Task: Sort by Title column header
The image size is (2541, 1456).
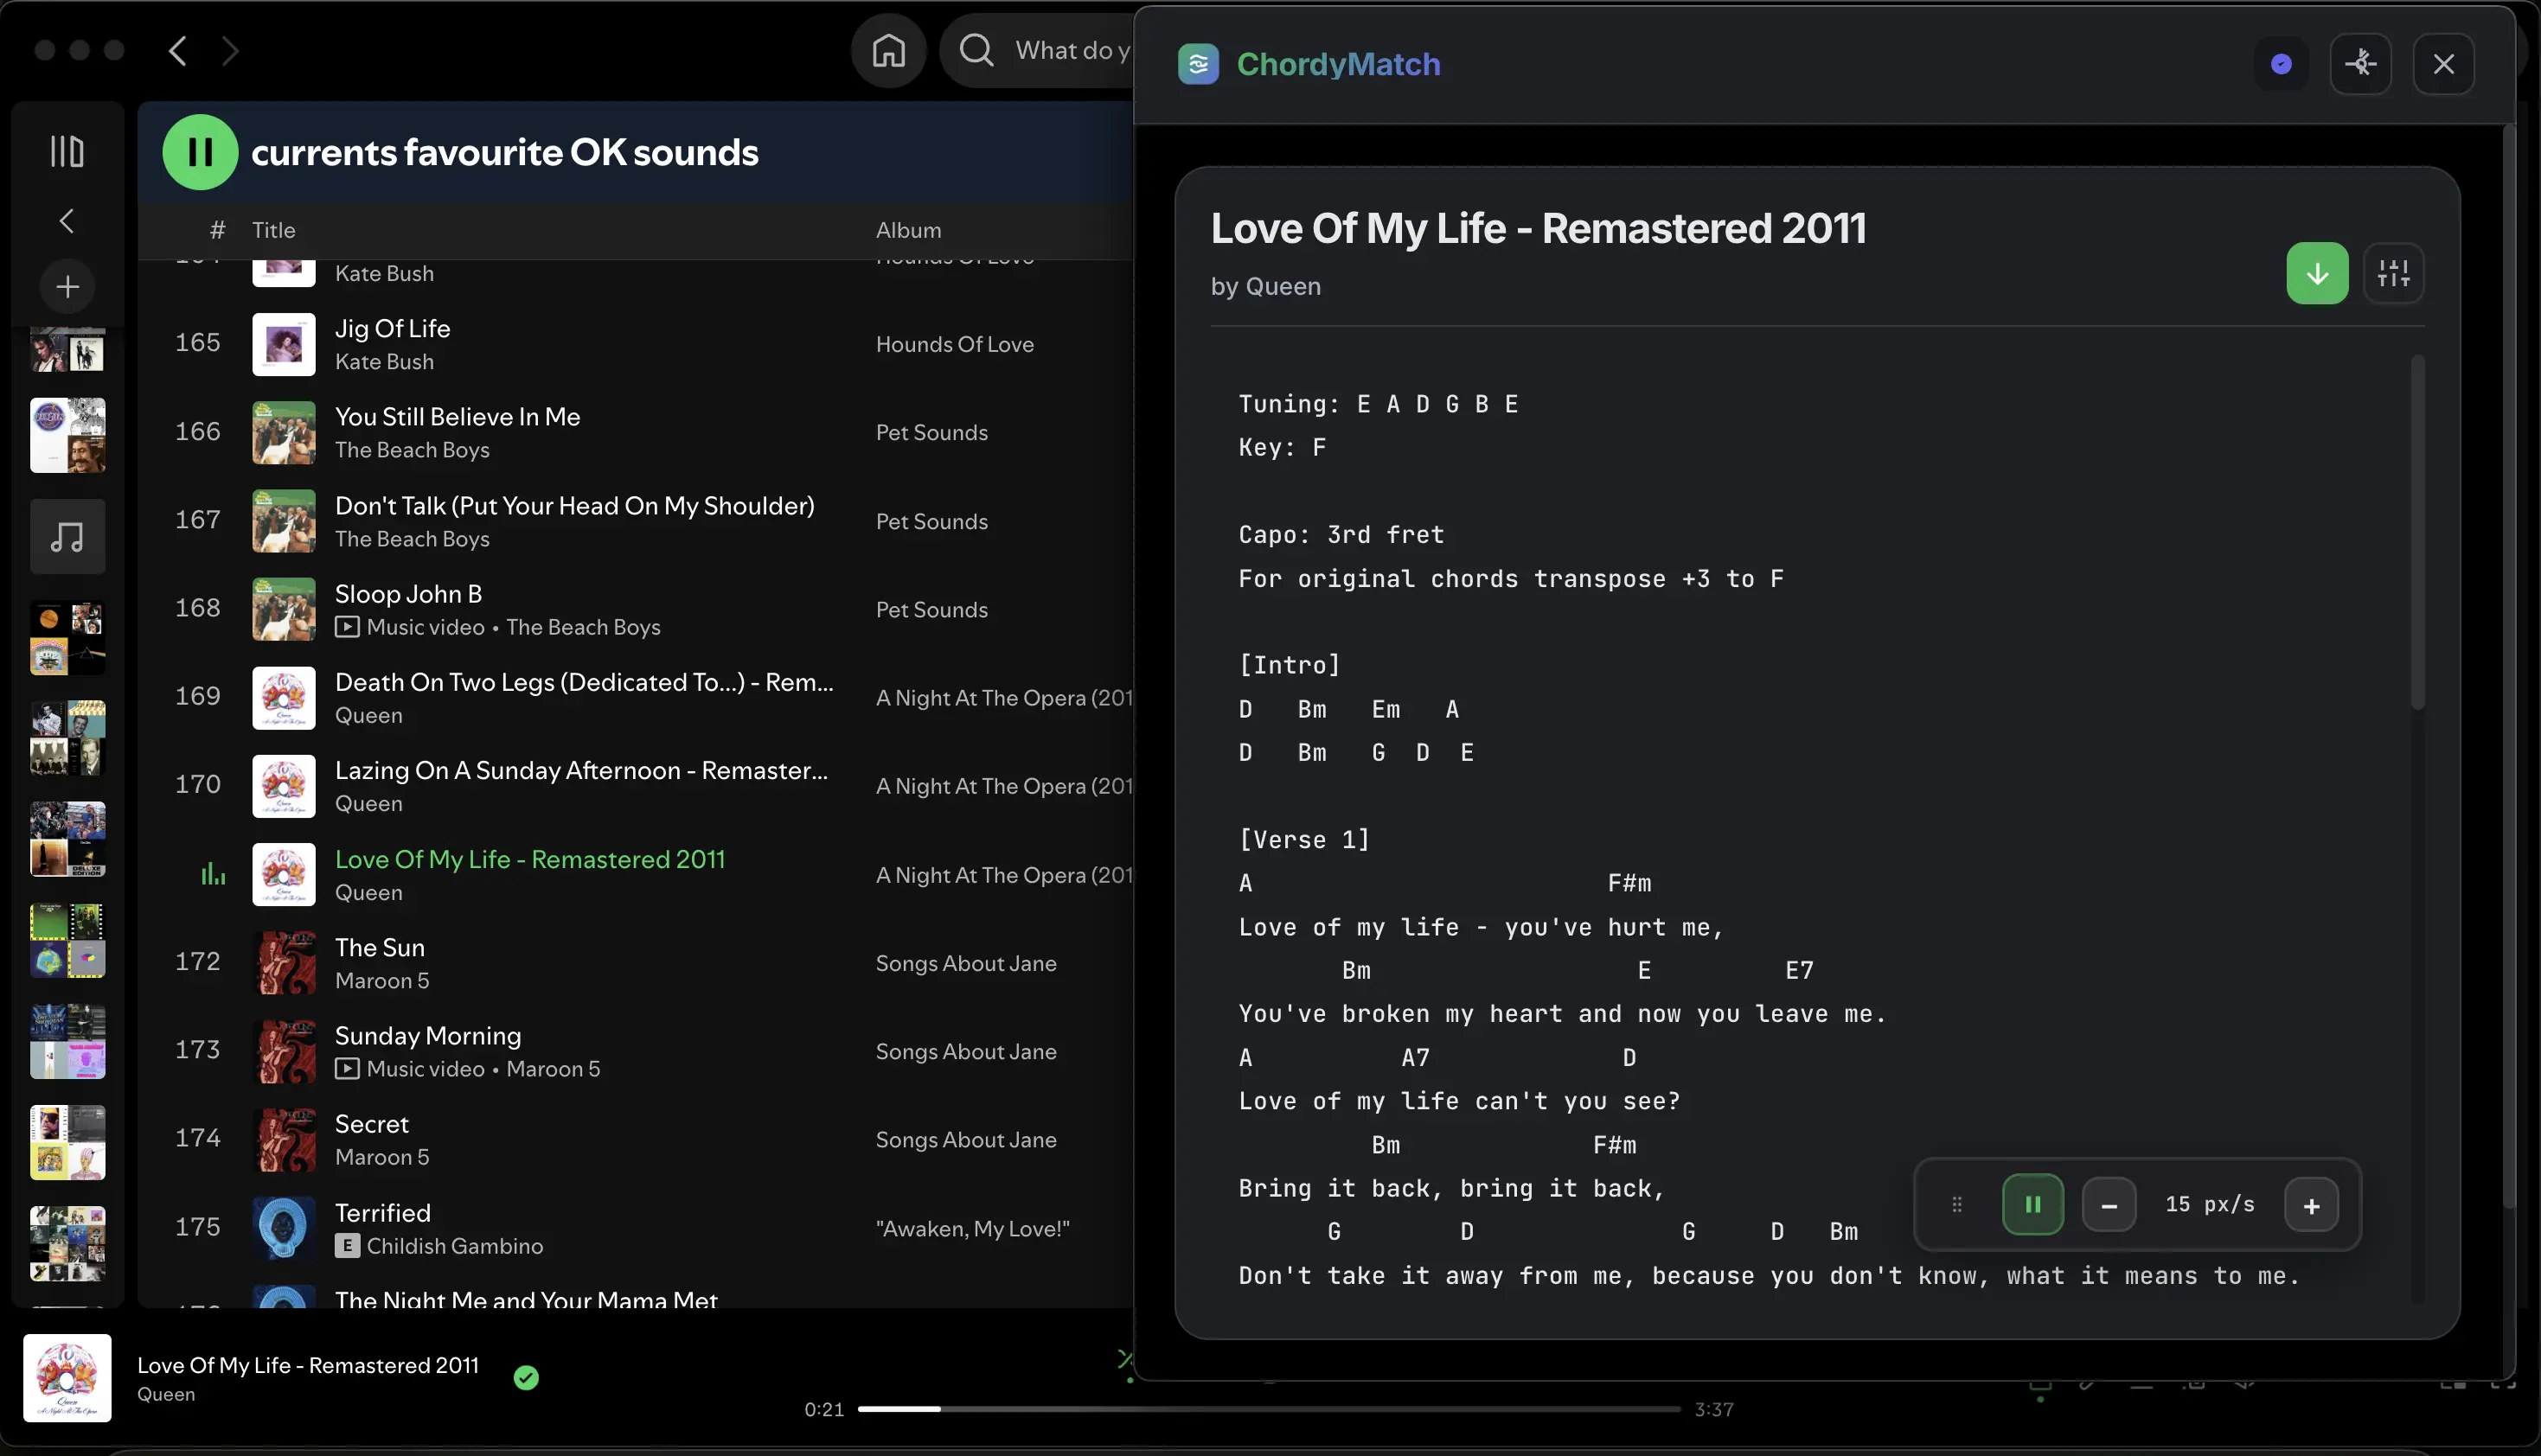Action: click(x=273, y=230)
